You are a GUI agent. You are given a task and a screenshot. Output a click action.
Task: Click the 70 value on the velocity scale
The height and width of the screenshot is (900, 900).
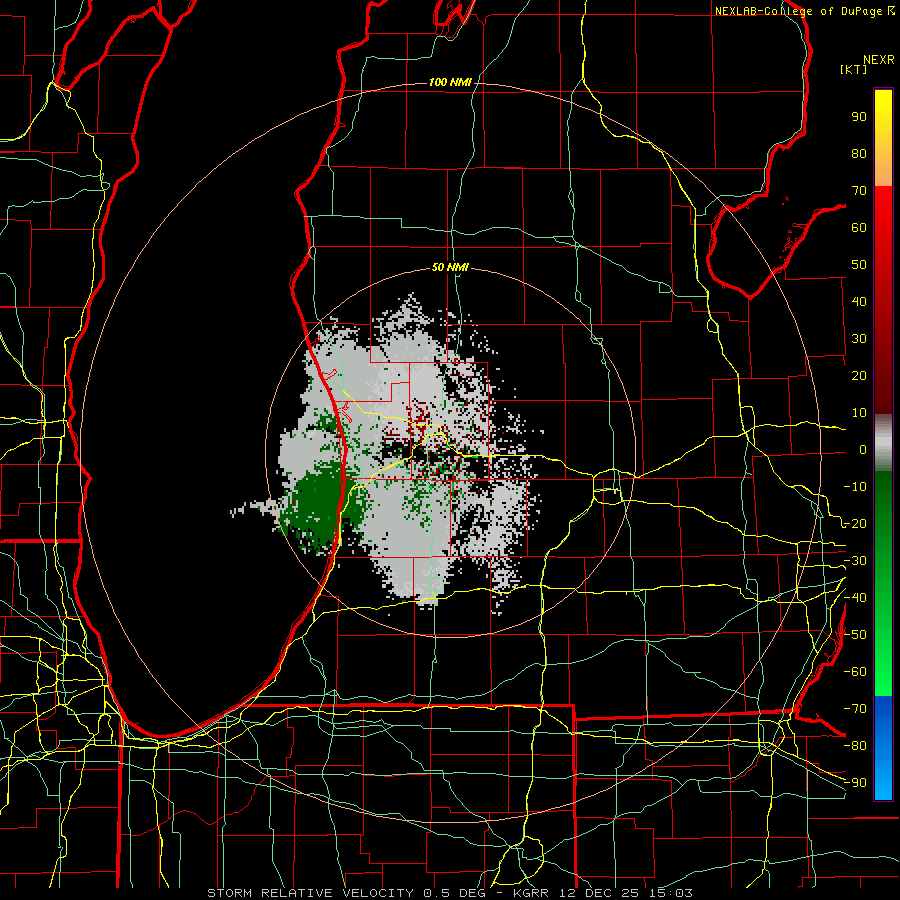pyautogui.click(x=859, y=191)
